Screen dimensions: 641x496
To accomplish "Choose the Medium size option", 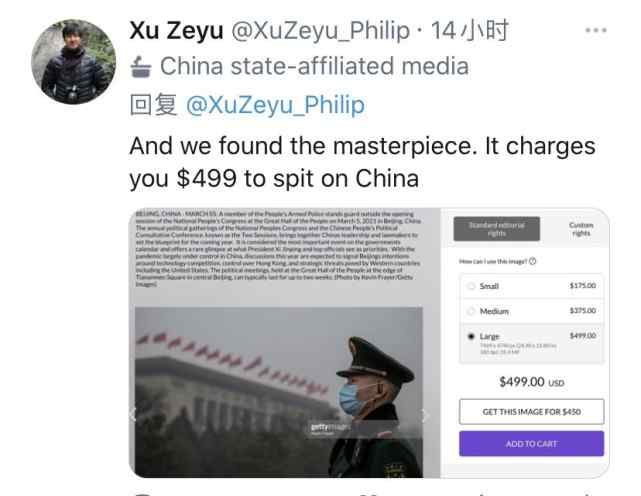I will pyautogui.click(x=531, y=311).
